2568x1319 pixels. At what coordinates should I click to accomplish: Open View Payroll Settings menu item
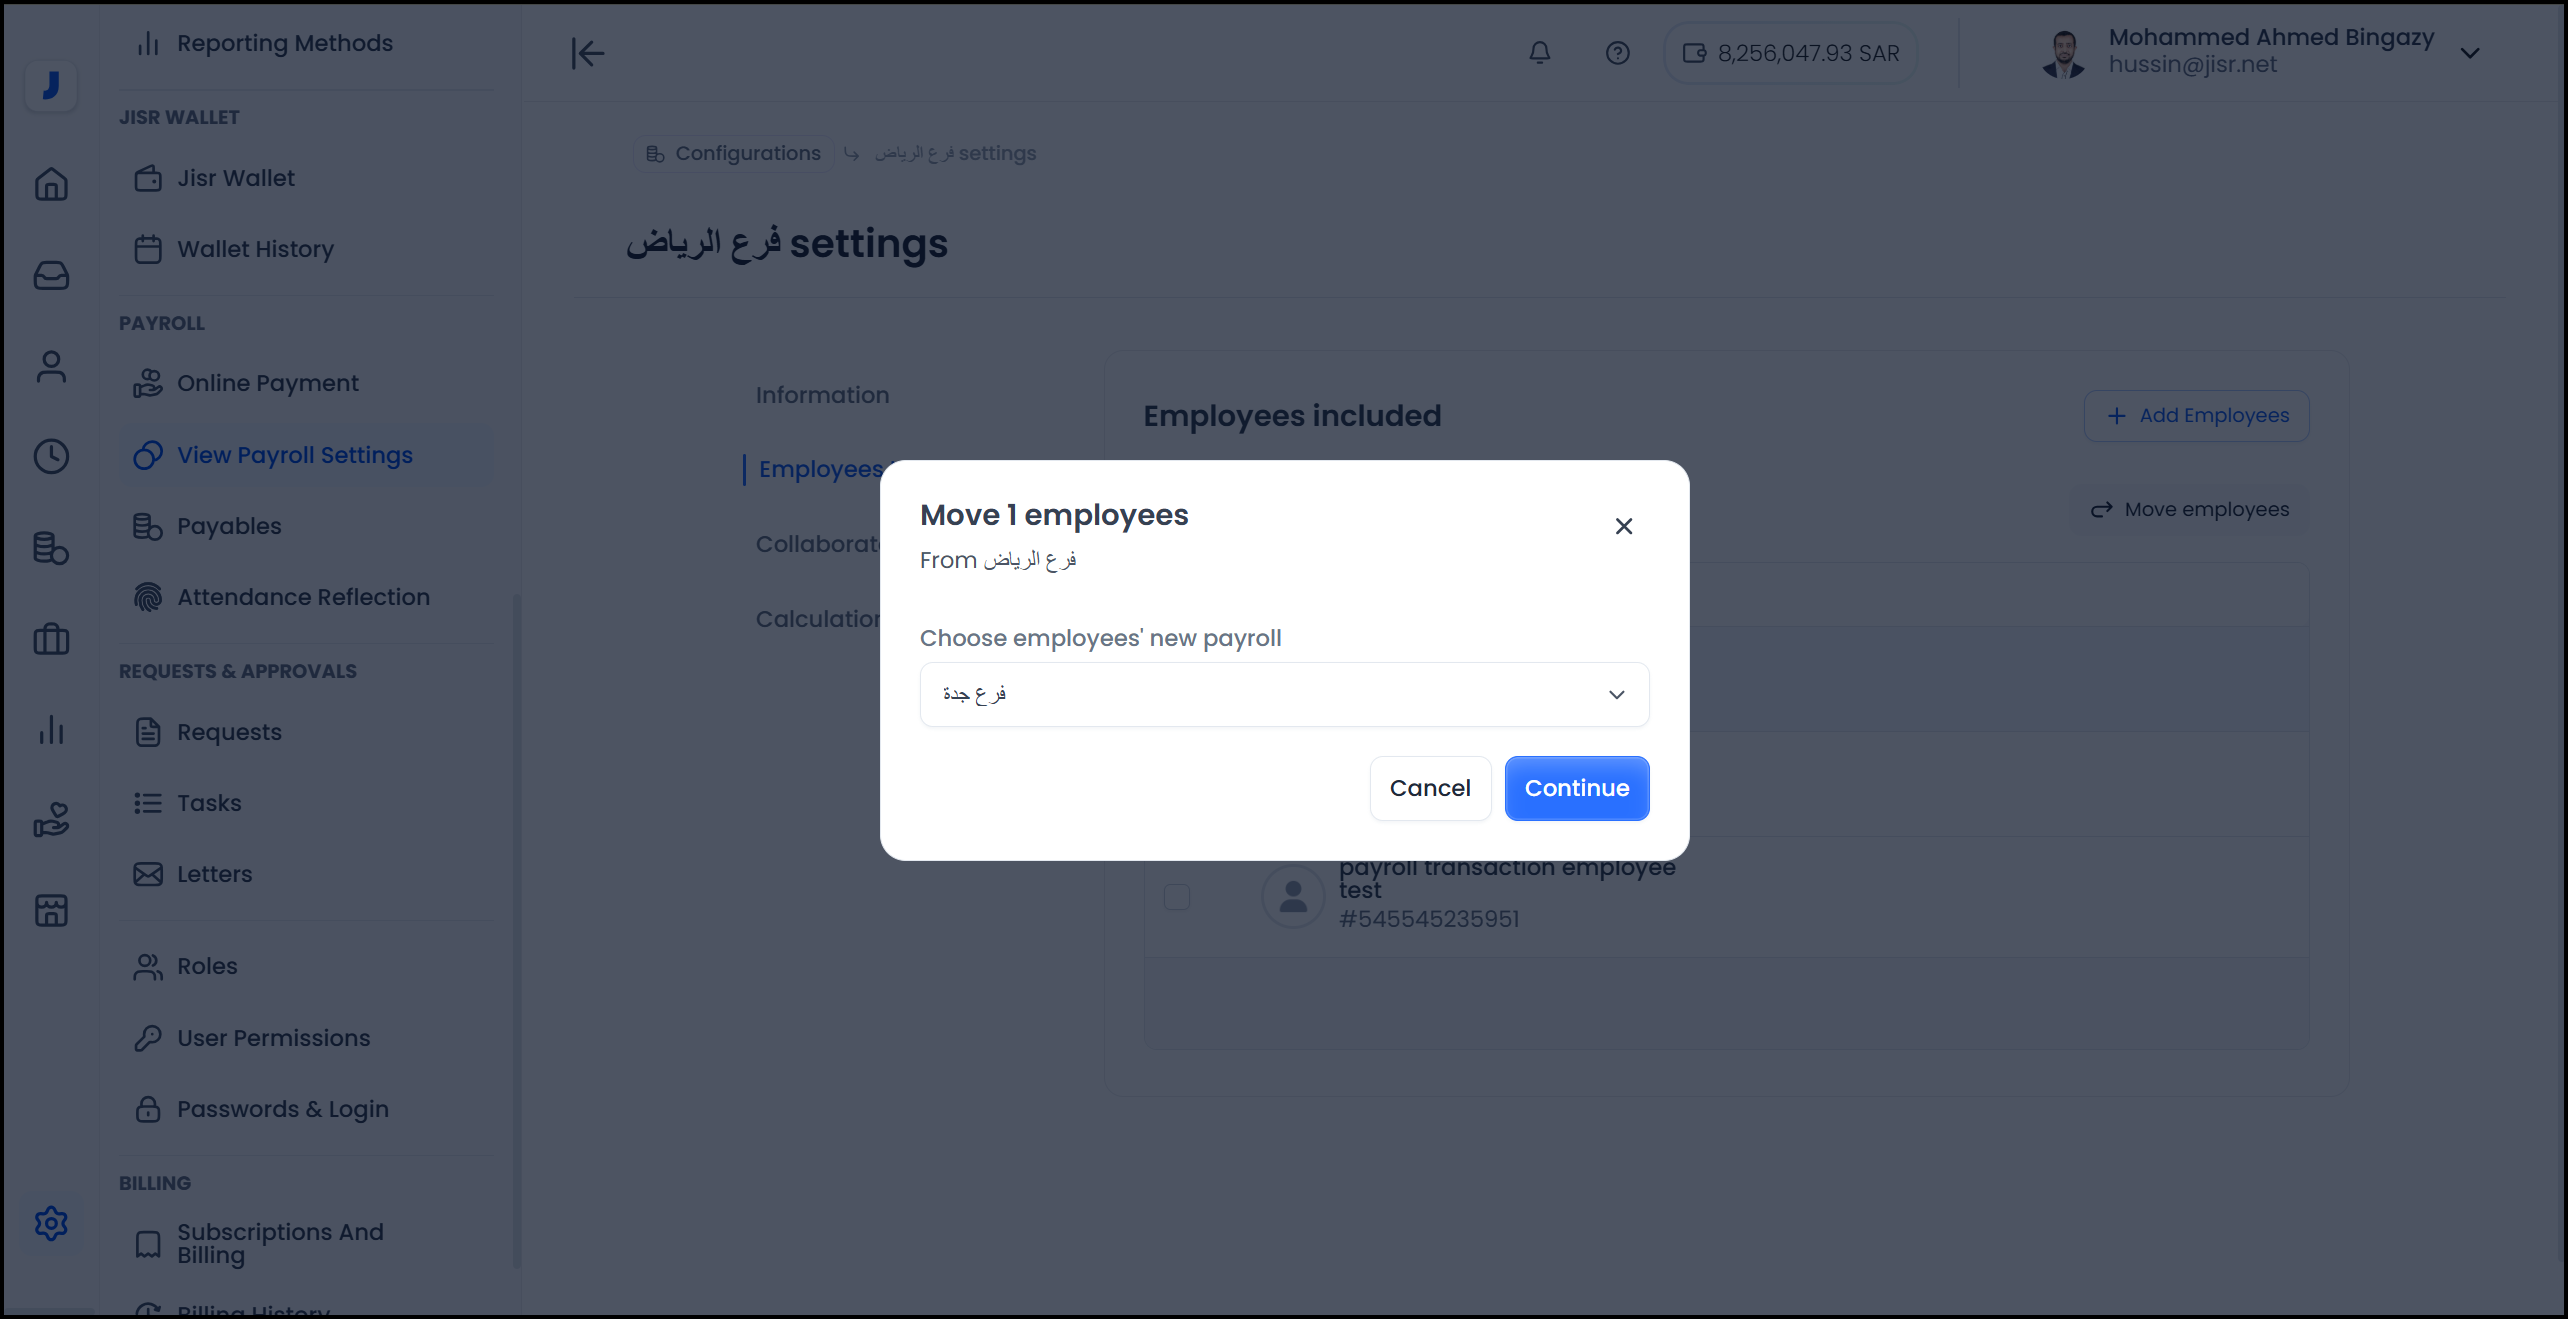(294, 455)
